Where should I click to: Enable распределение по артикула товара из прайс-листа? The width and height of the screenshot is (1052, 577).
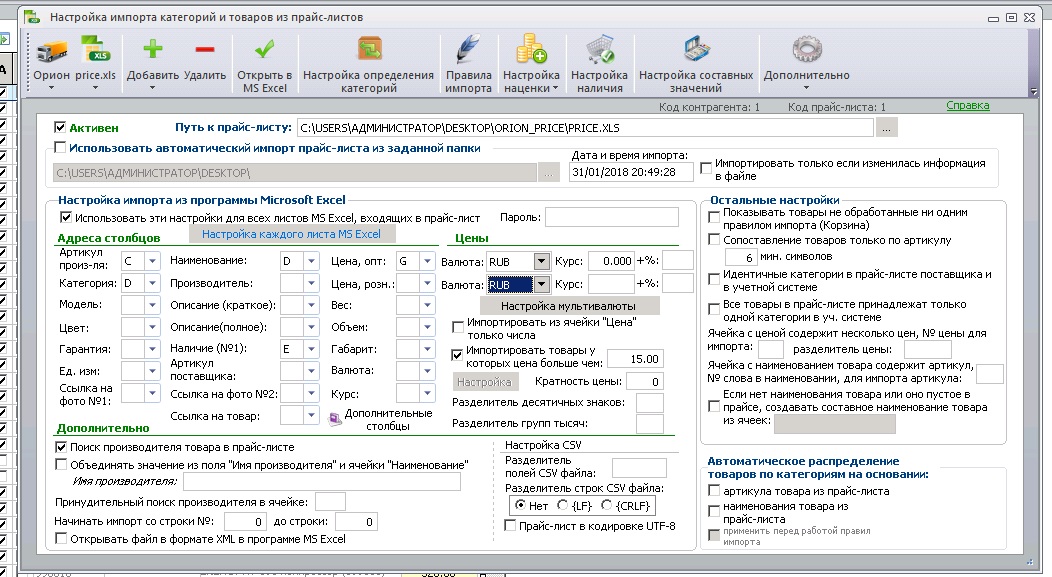tap(714, 490)
